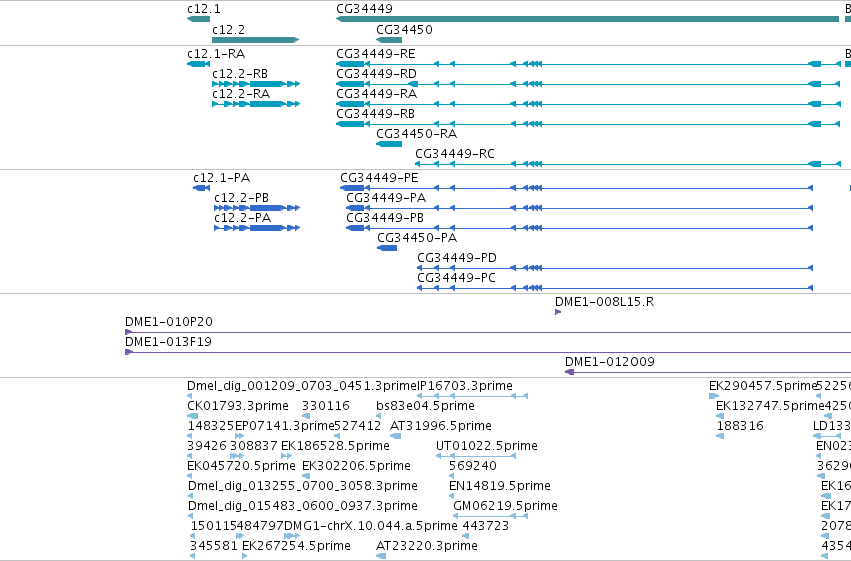Click EST DMG1-chrX.10.044.a.5prime

point(292,536)
